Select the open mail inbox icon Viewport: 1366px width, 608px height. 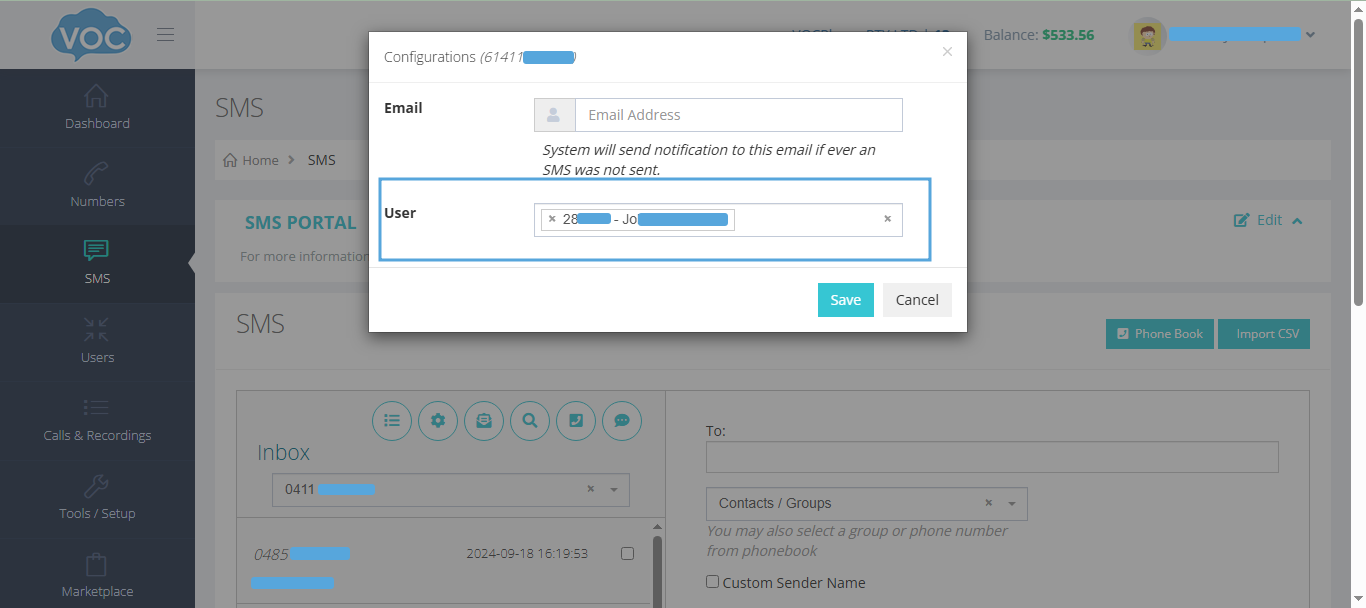pyautogui.click(x=484, y=421)
